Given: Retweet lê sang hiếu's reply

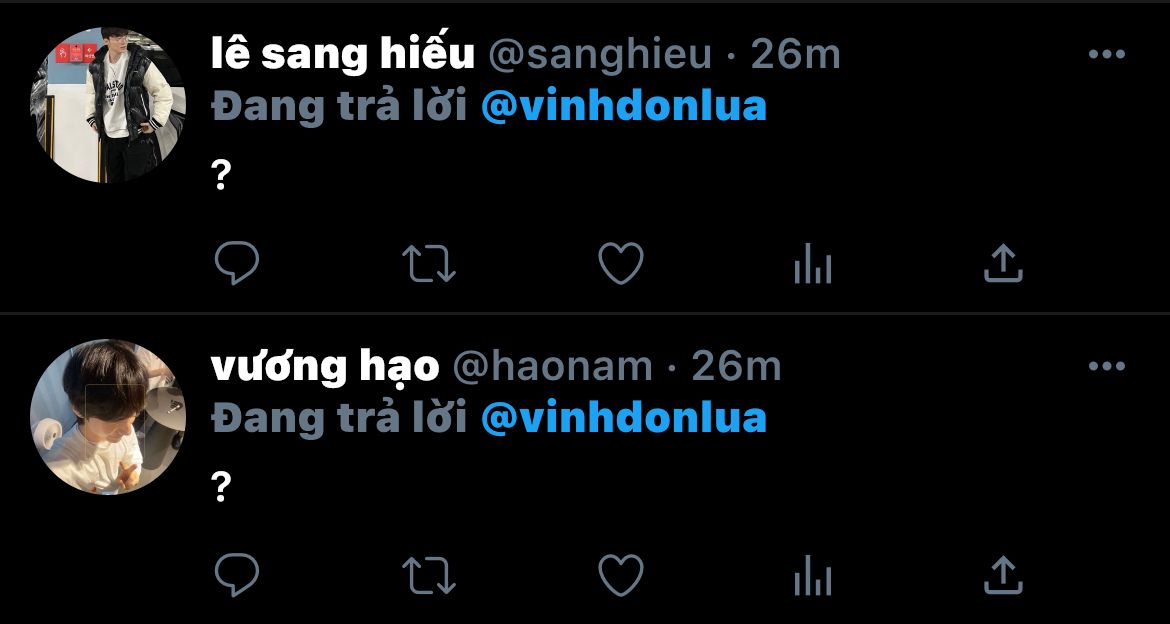Looking at the screenshot, I should 428,263.
